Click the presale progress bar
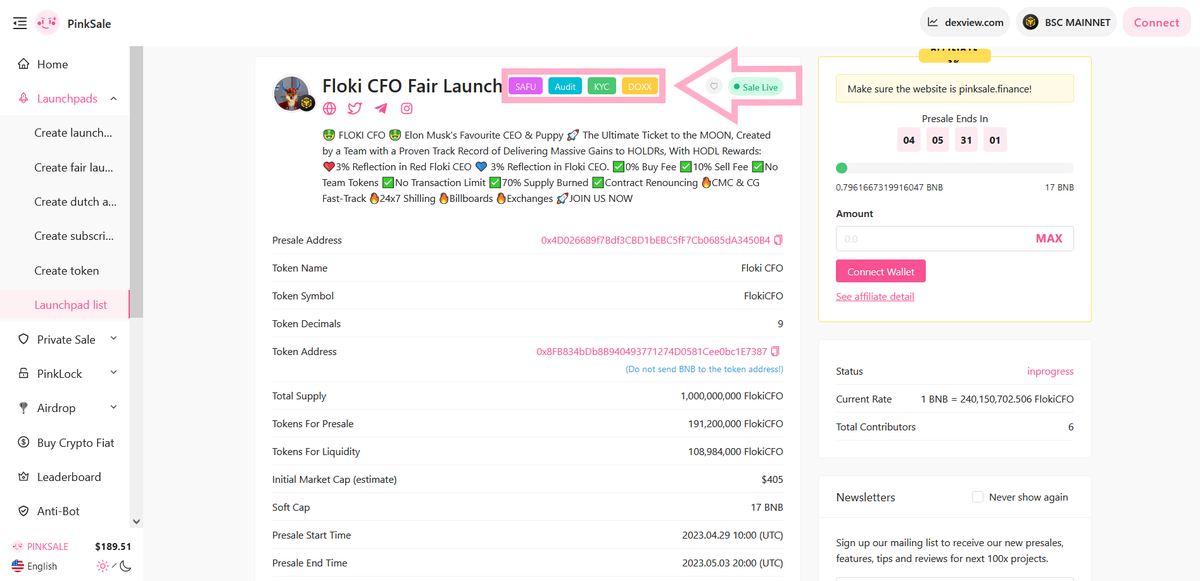1200x581 pixels. pos(955,168)
